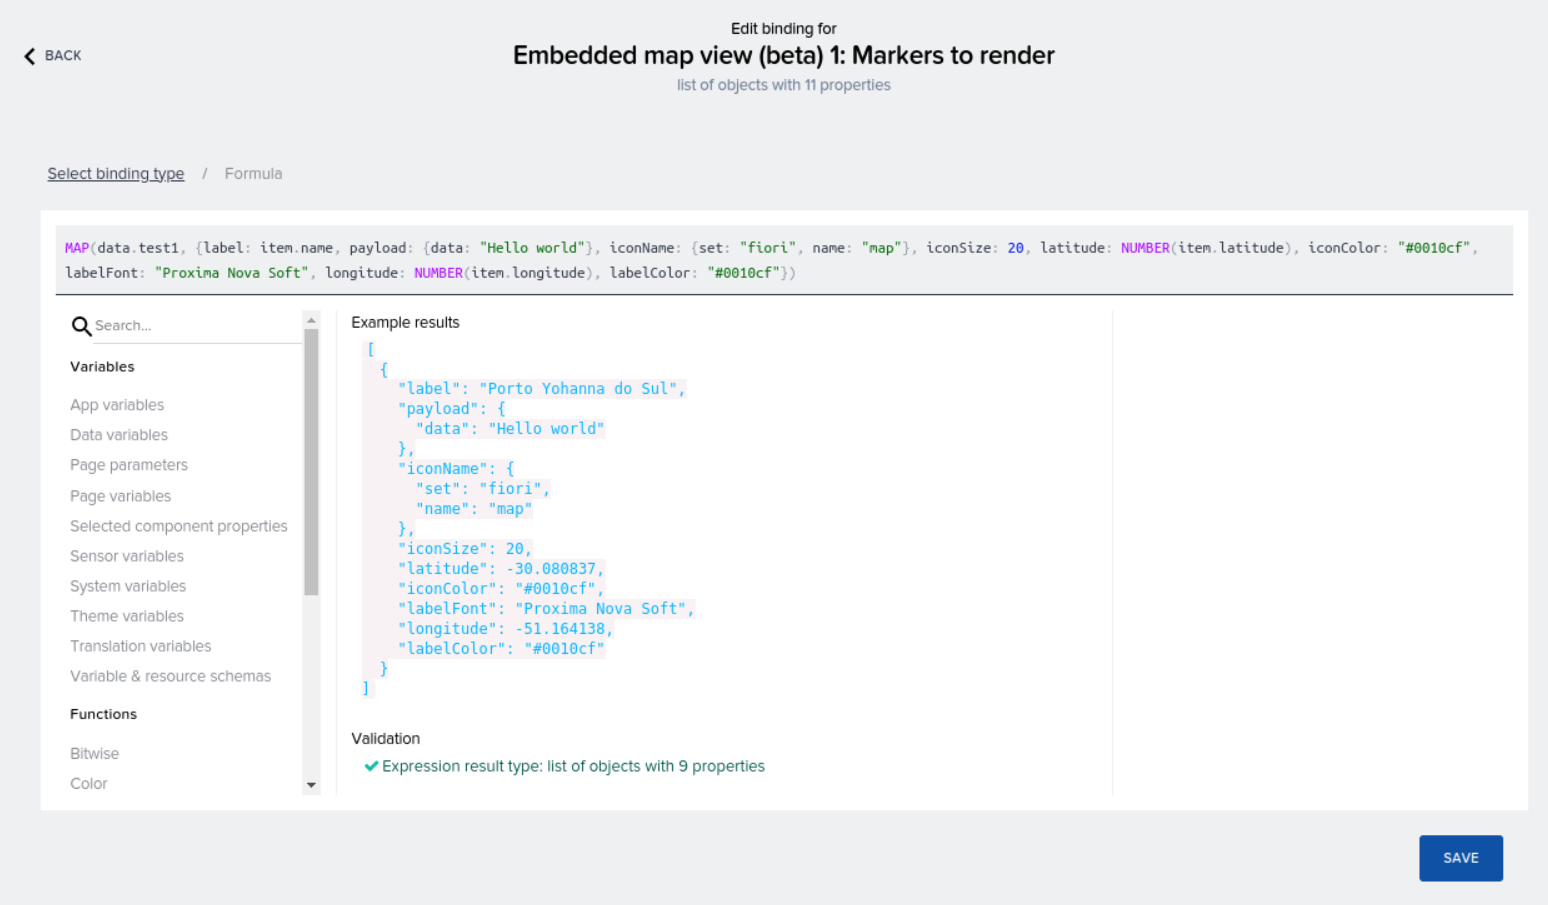This screenshot has width=1548, height=905.
Task: Select the Sensor variables category
Action: [x=126, y=555]
